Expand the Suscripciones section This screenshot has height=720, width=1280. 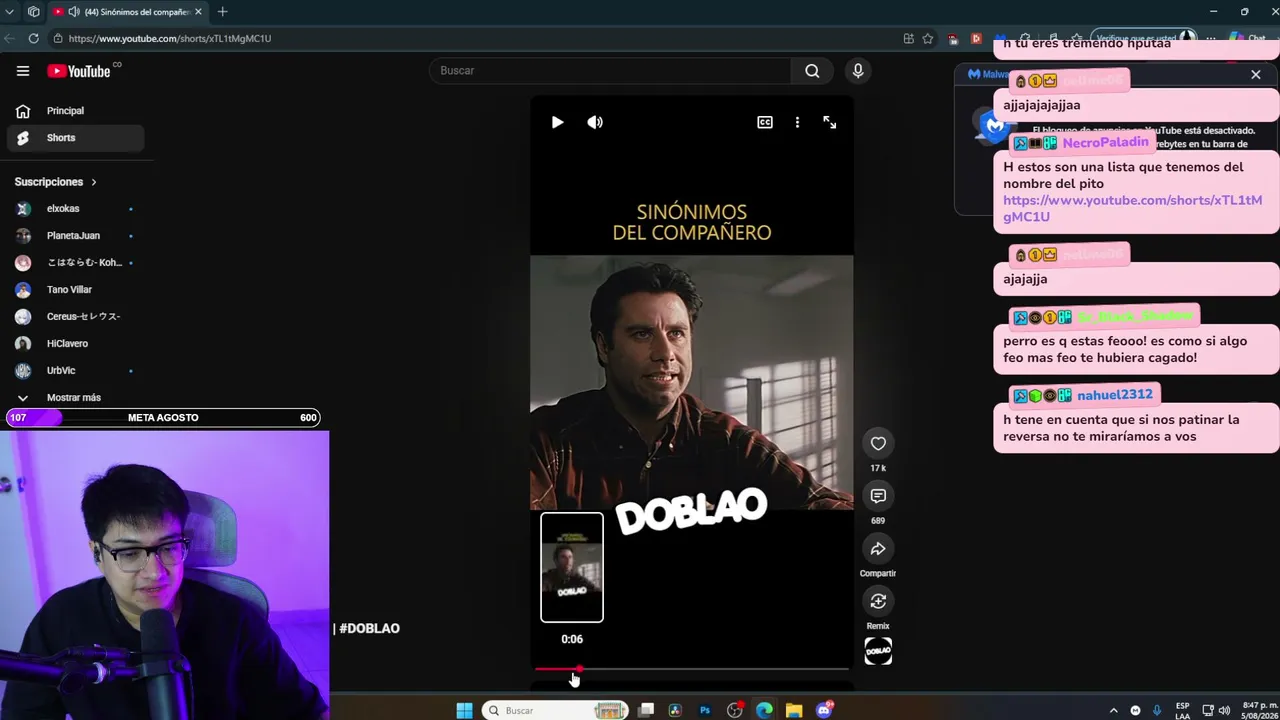(56, 182)
